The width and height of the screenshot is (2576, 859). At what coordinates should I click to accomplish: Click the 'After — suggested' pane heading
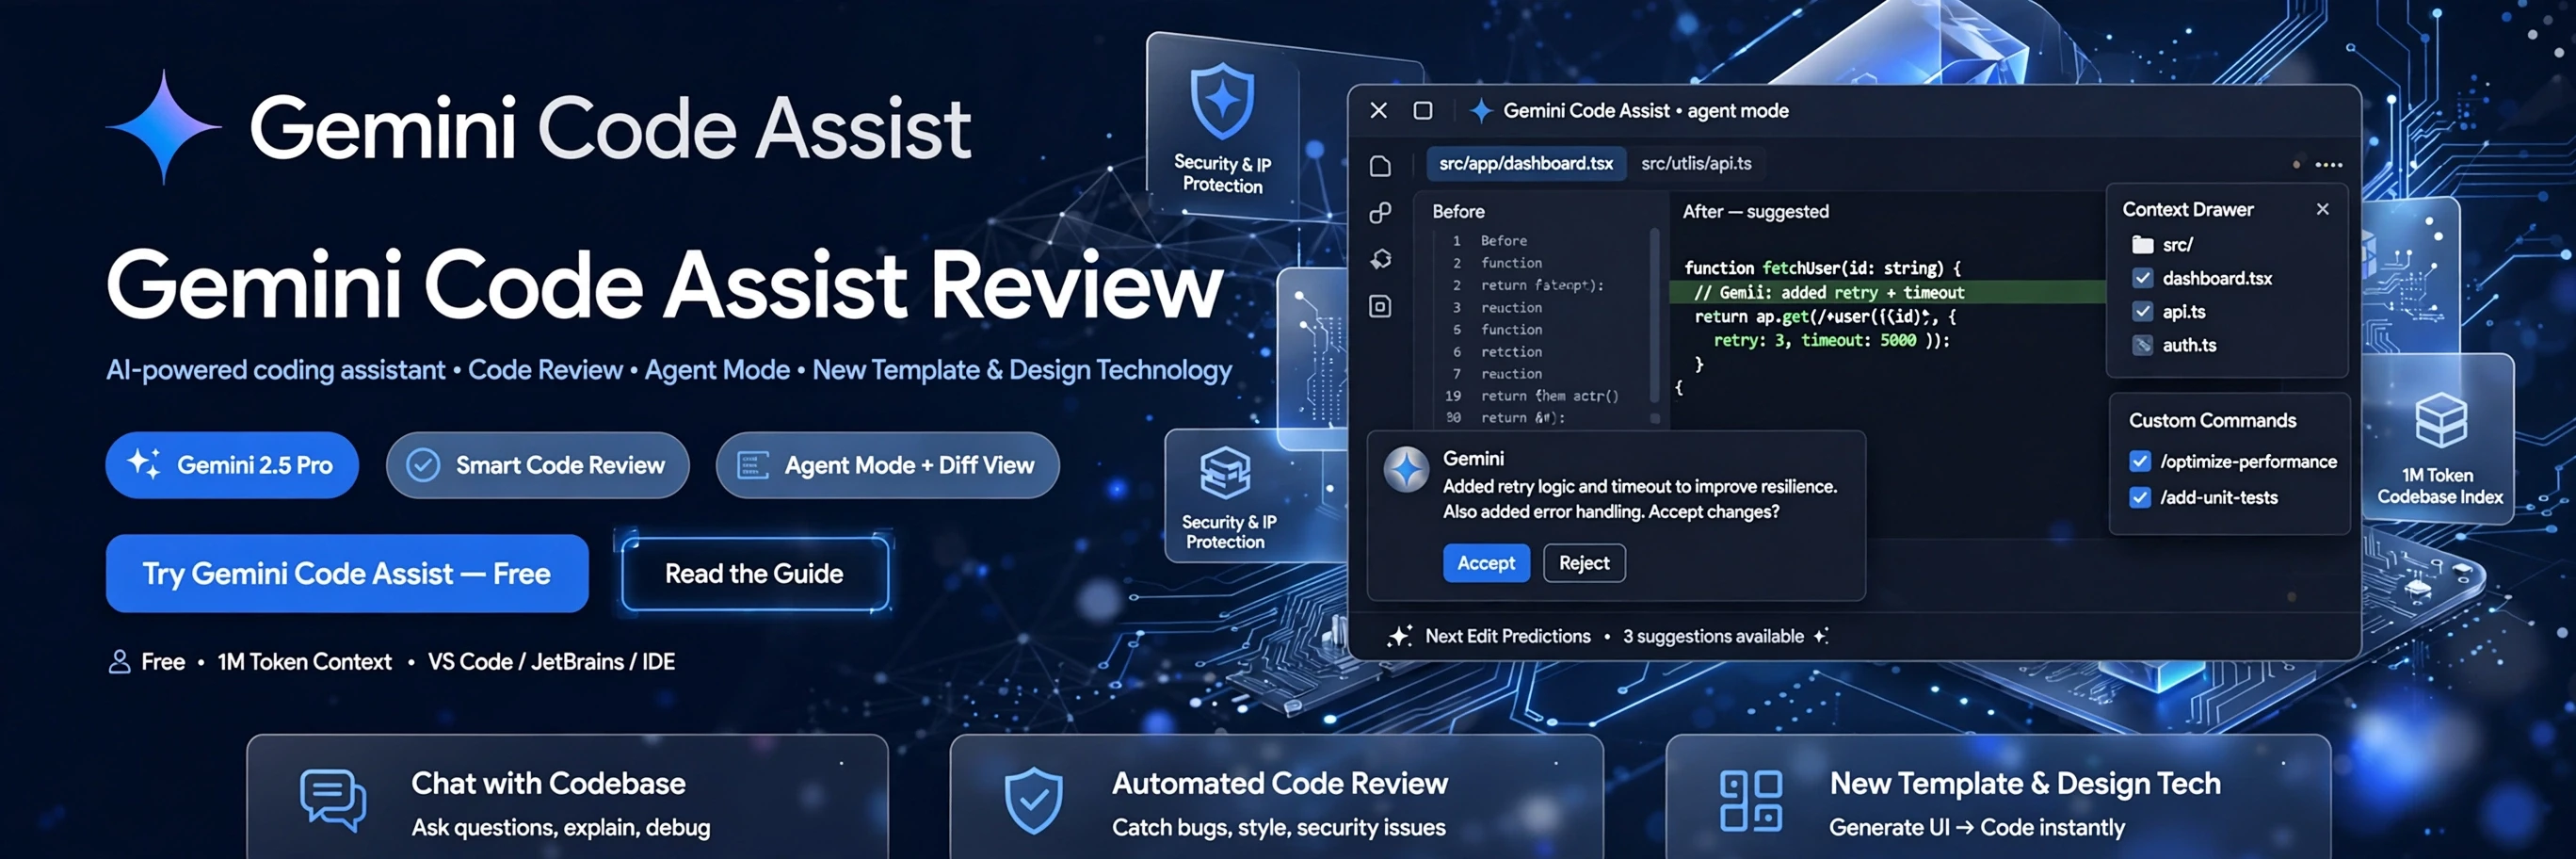coord(1755,211)
